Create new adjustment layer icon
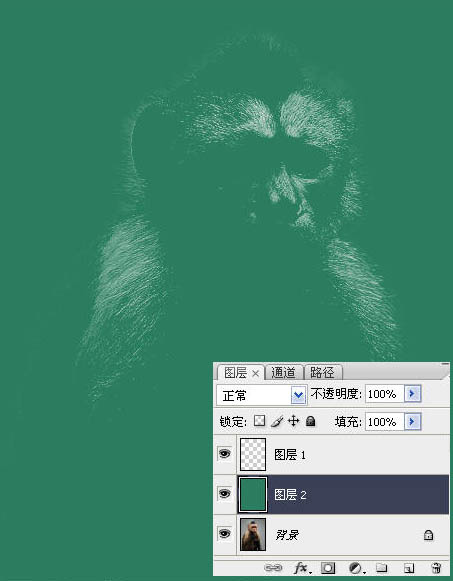 (x=356, y=568)
